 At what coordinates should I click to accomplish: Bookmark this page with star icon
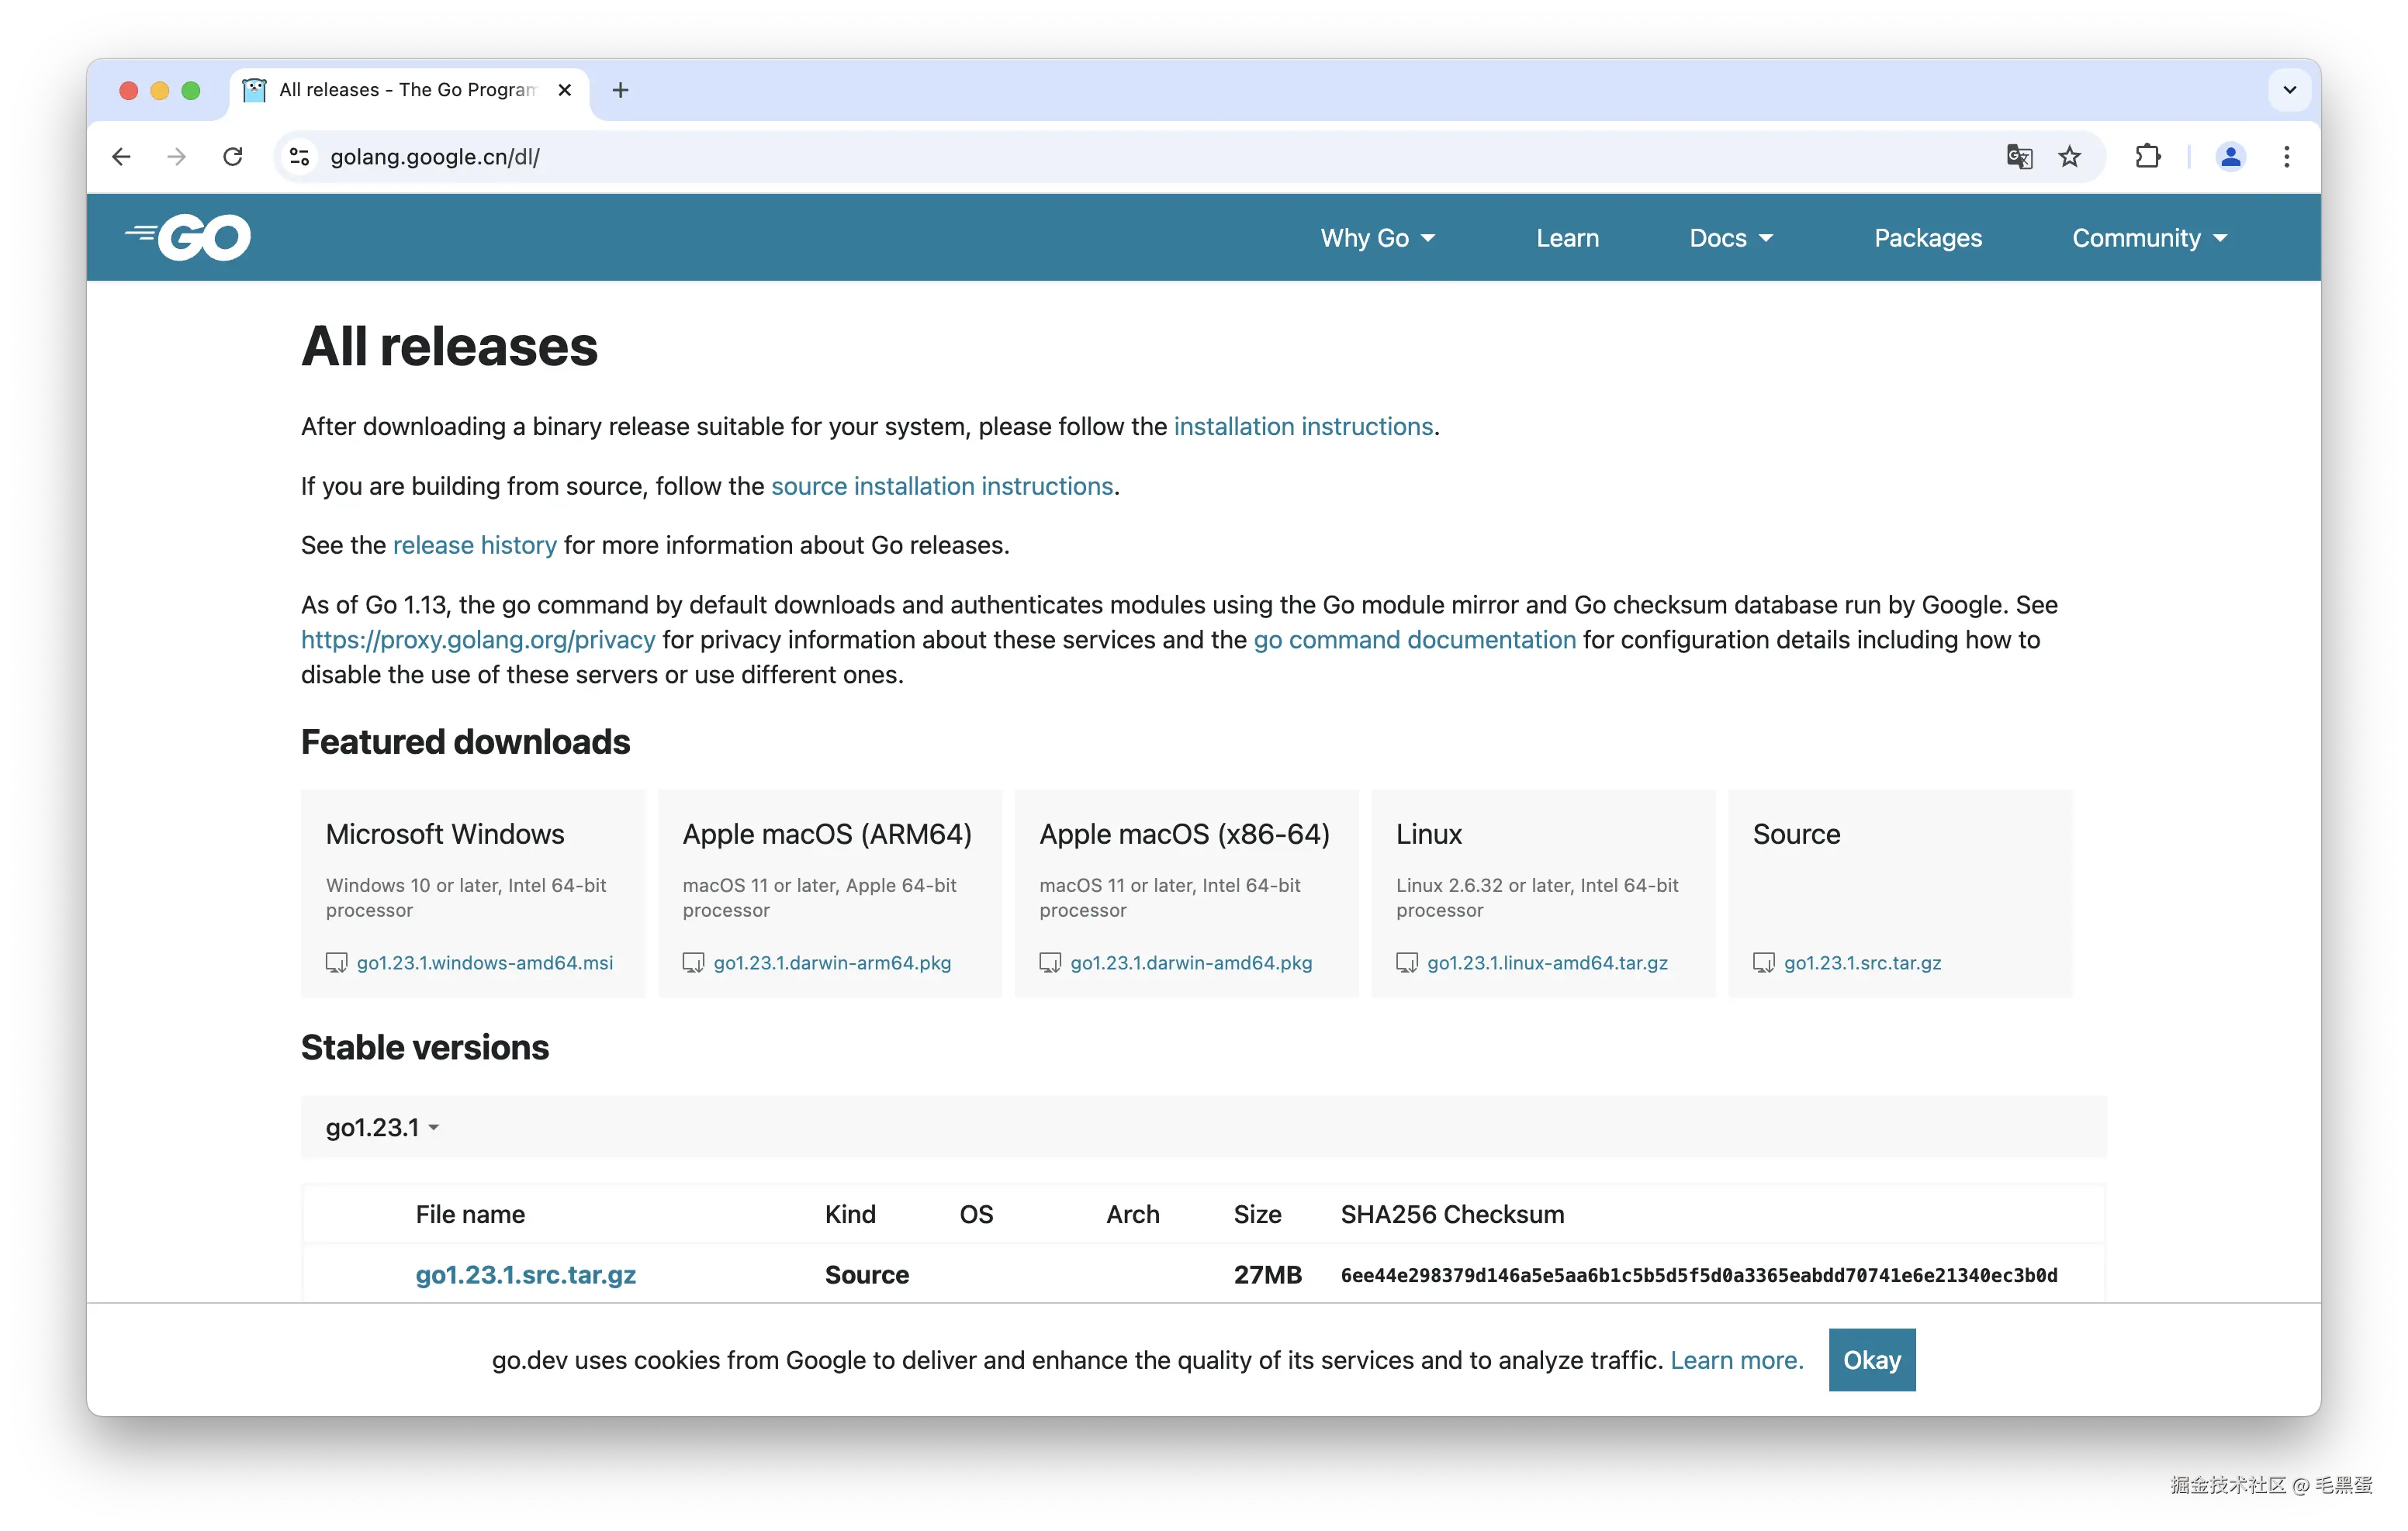(x=2069, y=157)
